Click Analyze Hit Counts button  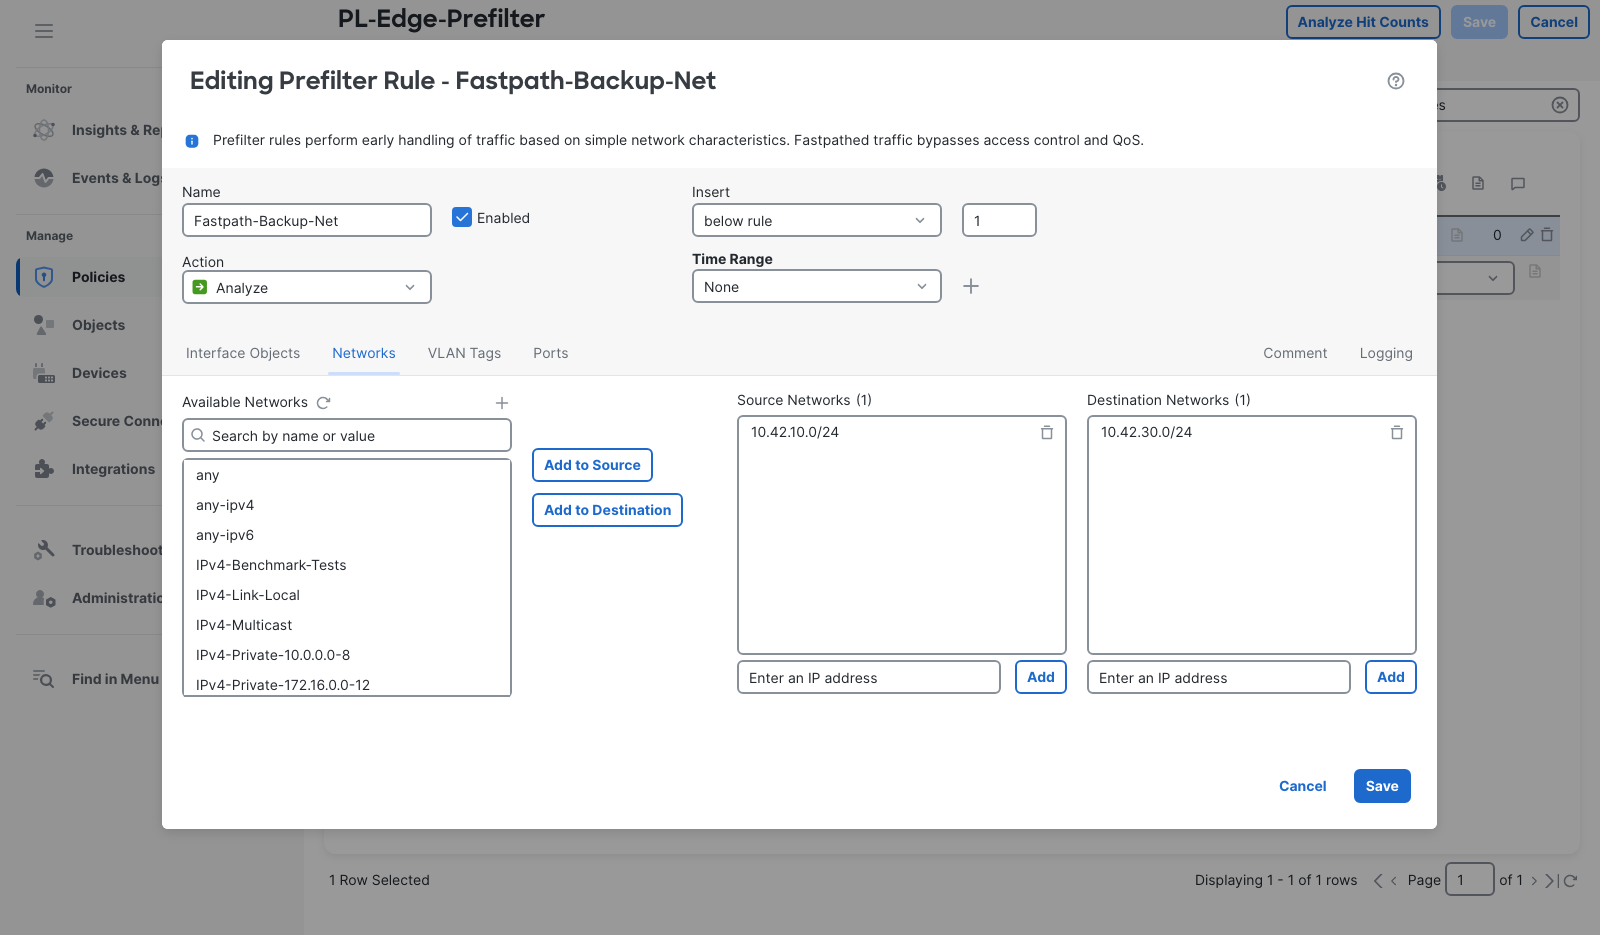pyautogui.click(x=1363, y=22)
